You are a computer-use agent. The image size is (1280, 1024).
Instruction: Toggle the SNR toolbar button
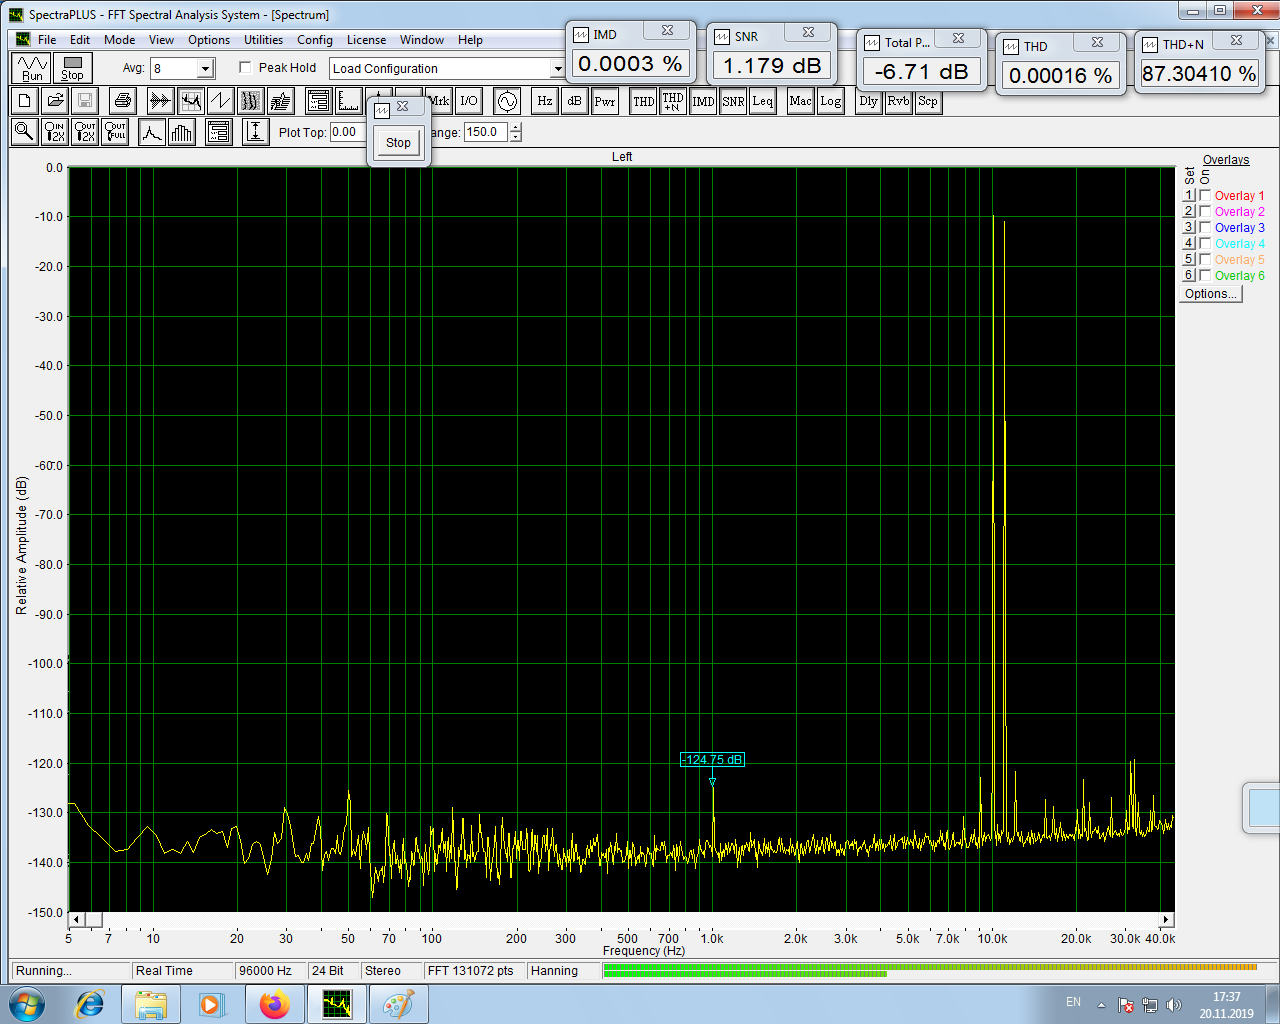(x=733, y=101)
